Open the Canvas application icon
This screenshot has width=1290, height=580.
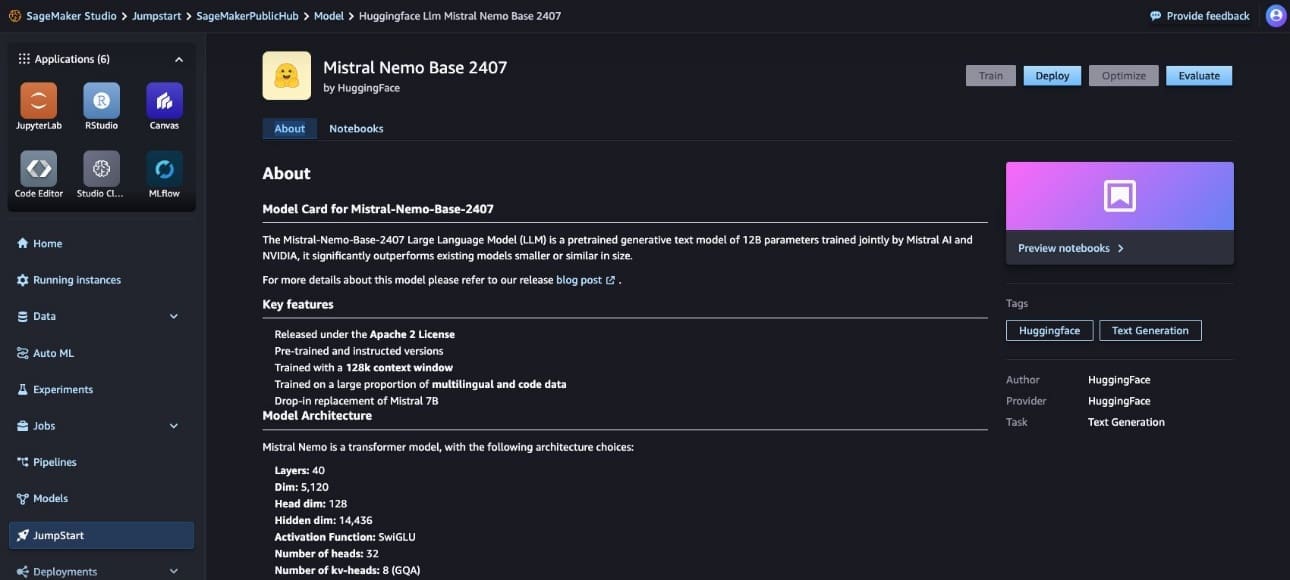164,100
